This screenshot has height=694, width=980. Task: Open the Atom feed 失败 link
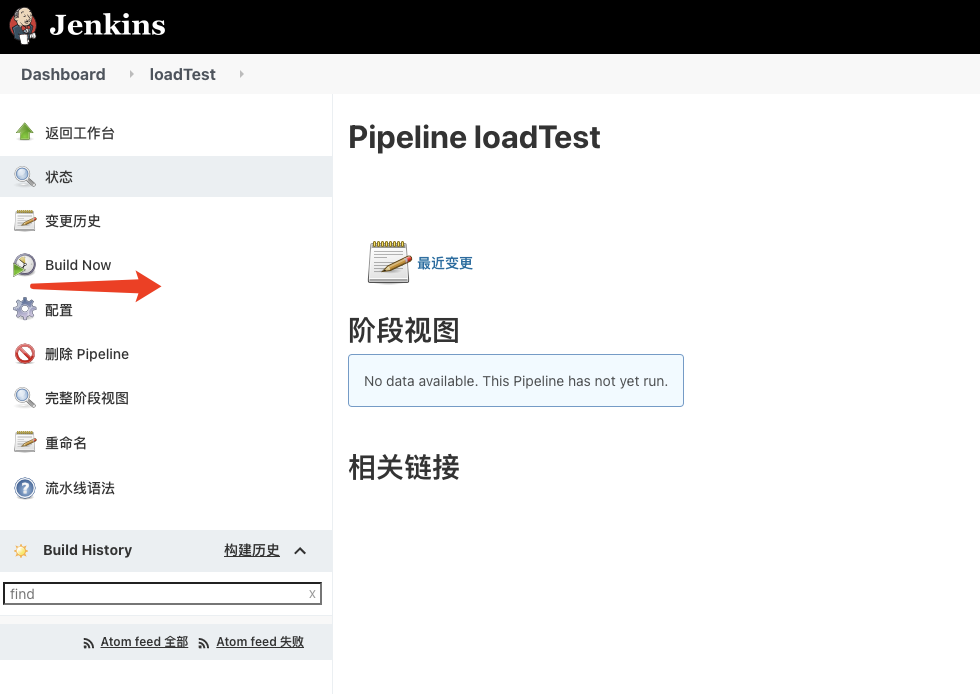point(260,642)
